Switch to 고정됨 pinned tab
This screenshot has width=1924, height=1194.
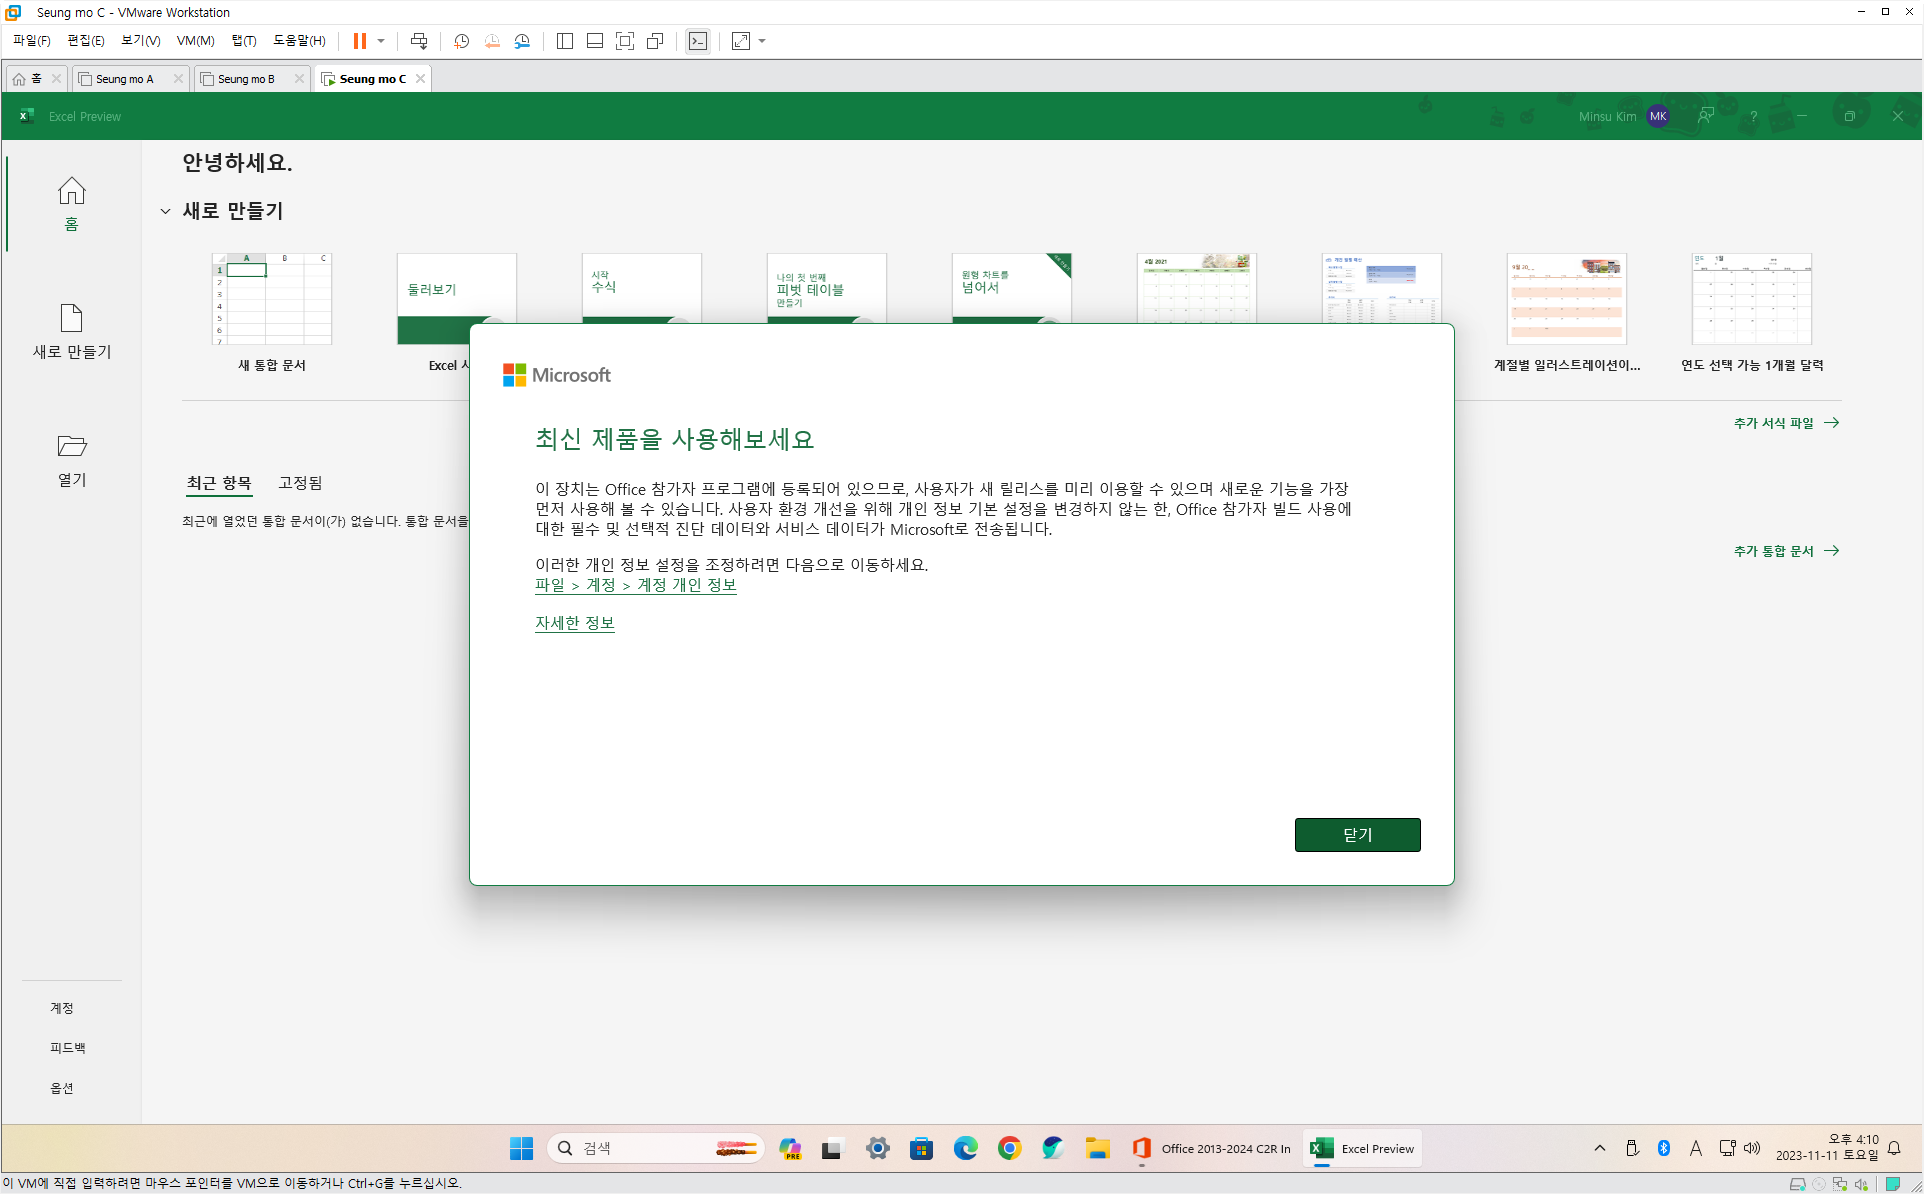click(300, 483)
